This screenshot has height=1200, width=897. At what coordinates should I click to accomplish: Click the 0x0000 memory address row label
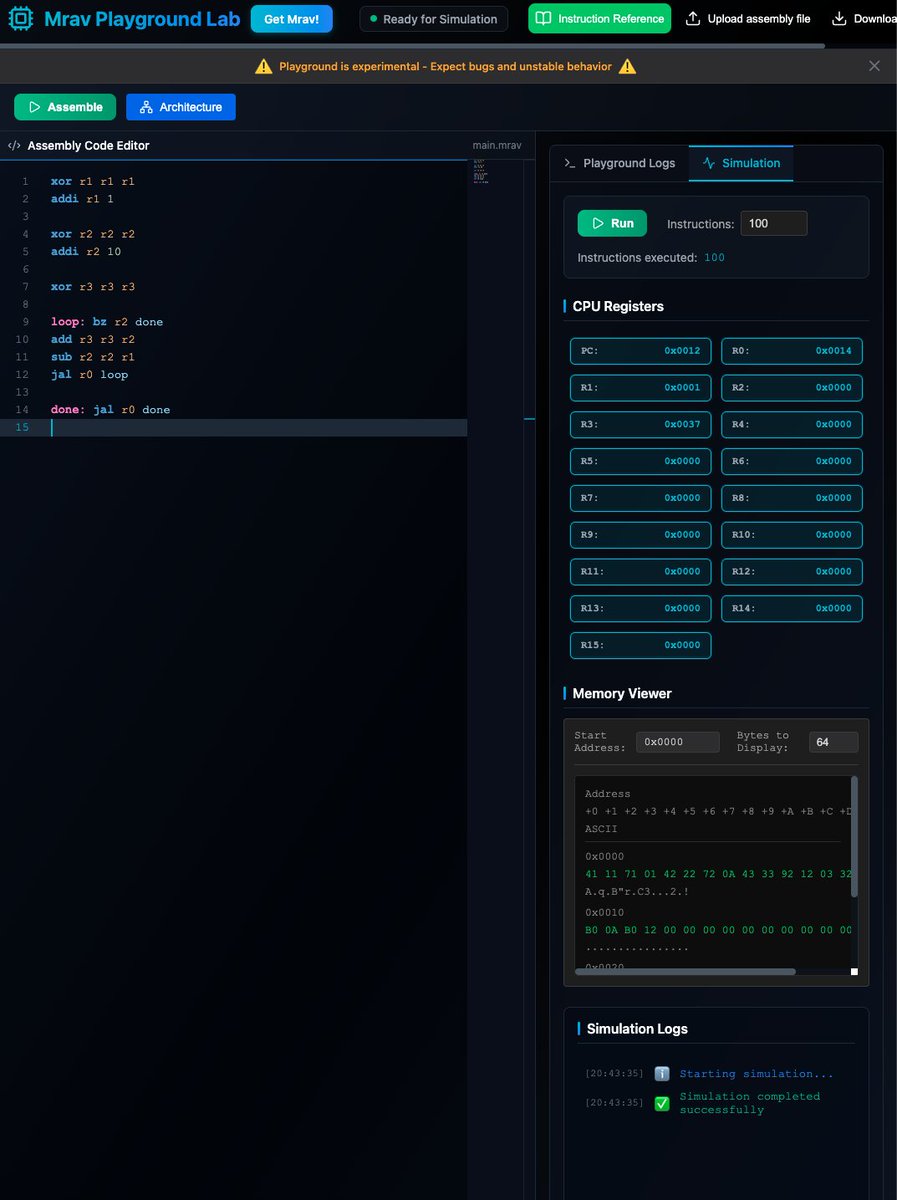click(x=605, y=856)
